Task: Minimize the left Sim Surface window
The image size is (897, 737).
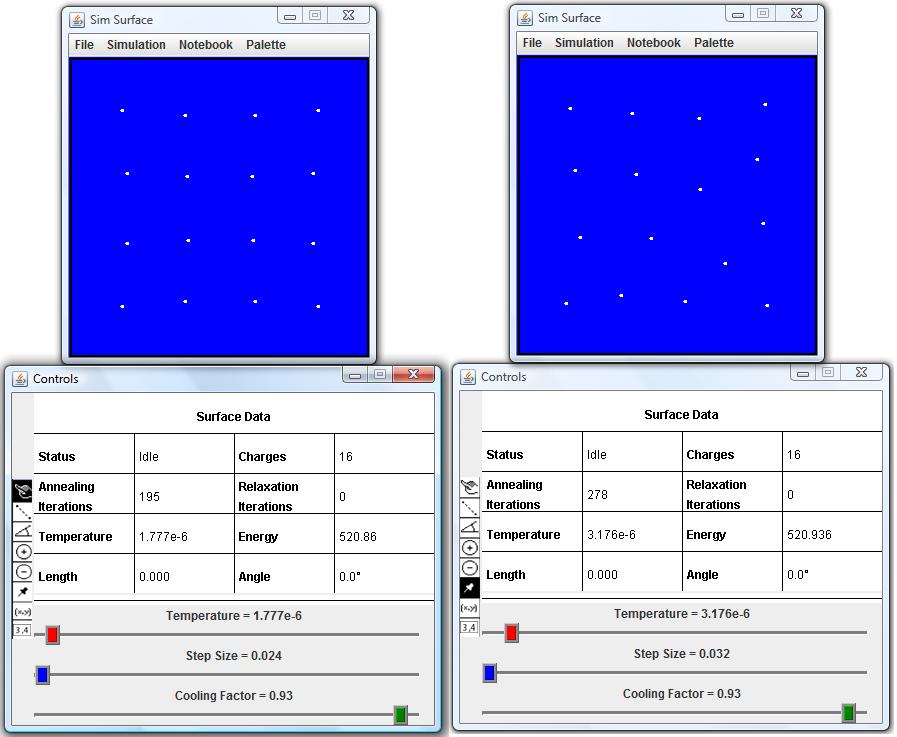Action: 290,16
